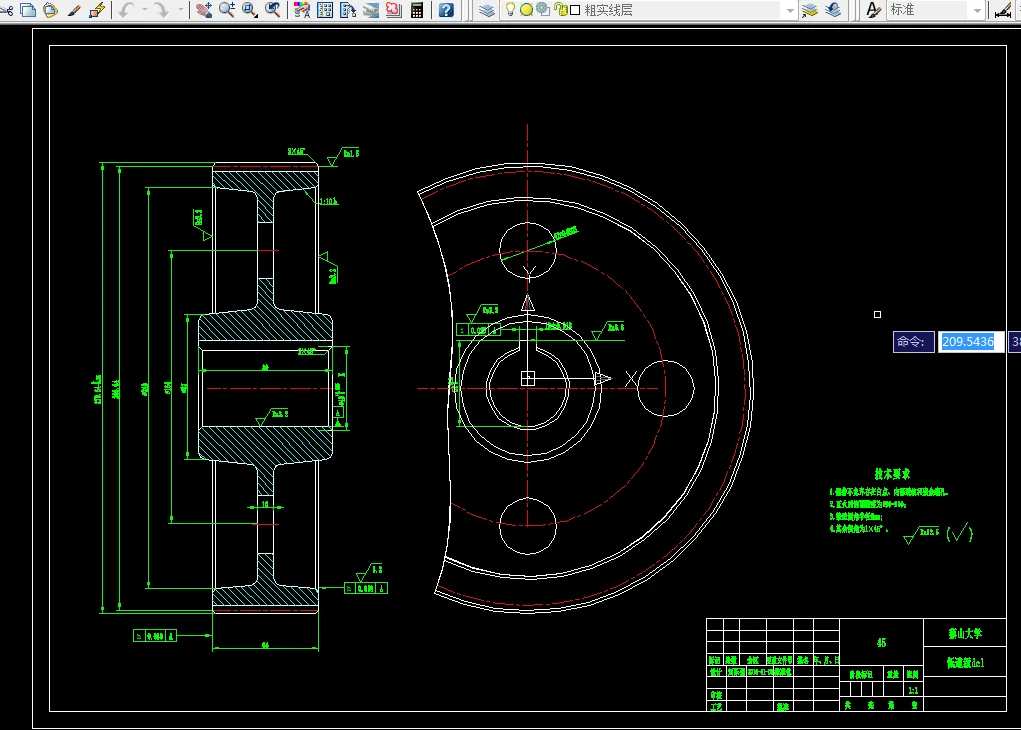Click the Paste clipboard icon
The image size is (1021, 730).
point(50,10)
